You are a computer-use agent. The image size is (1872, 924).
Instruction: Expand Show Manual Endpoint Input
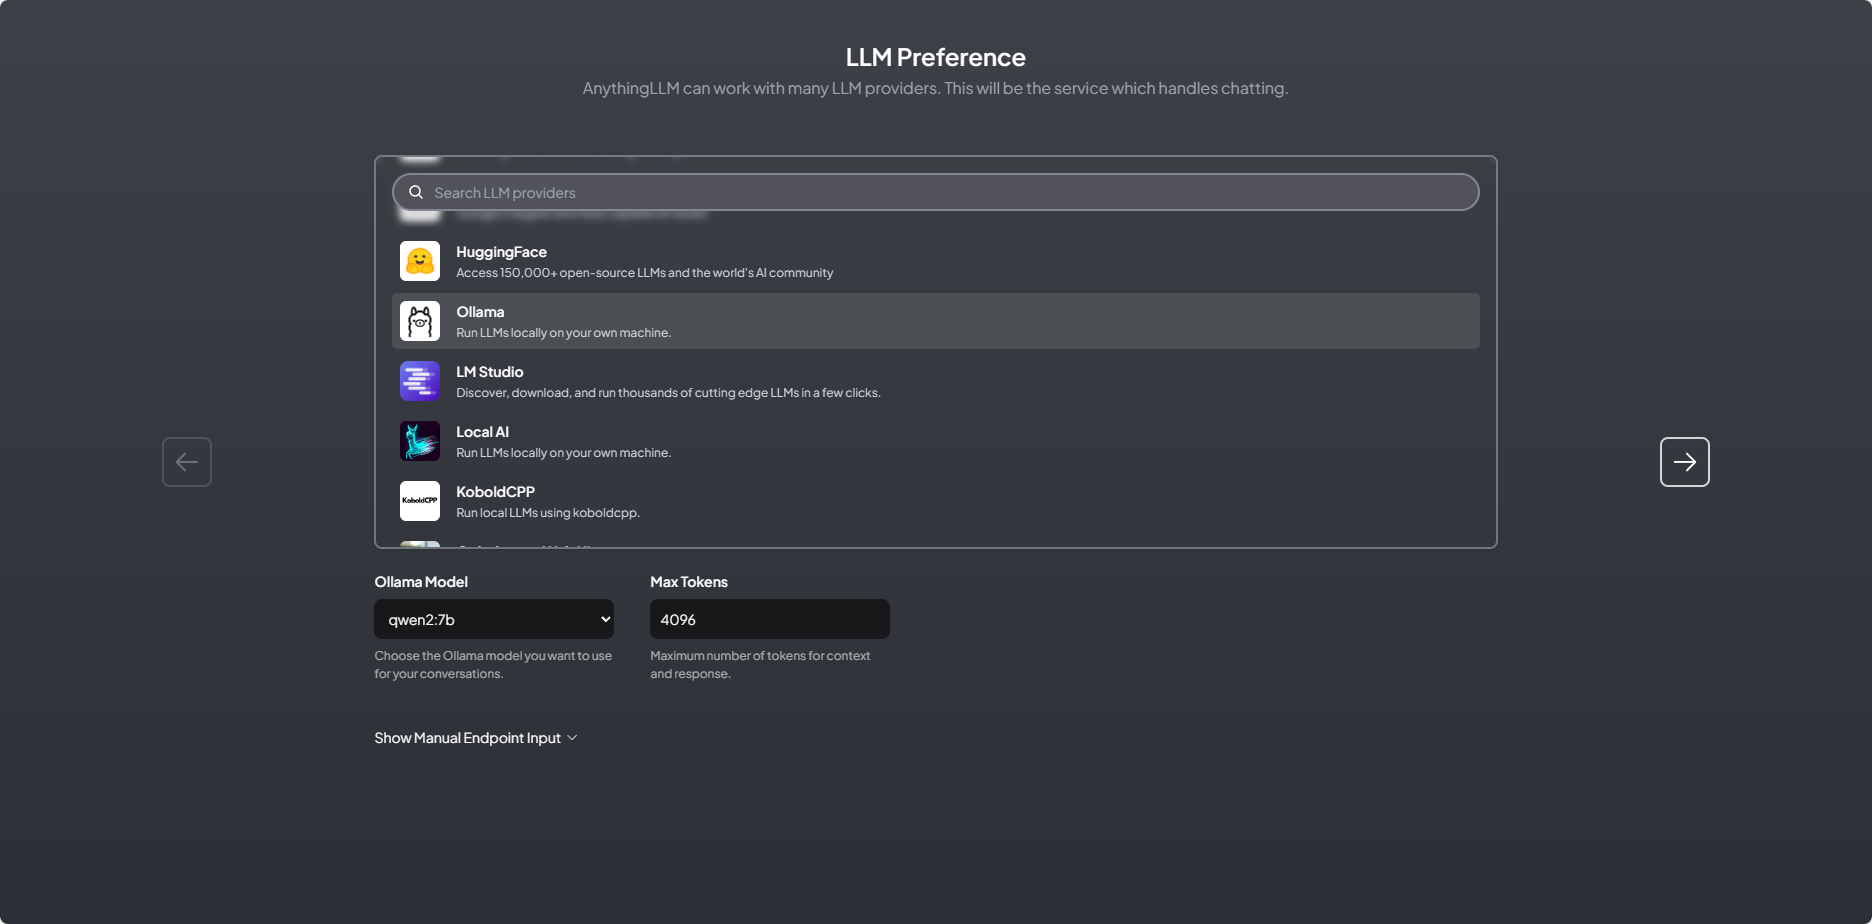467,738
